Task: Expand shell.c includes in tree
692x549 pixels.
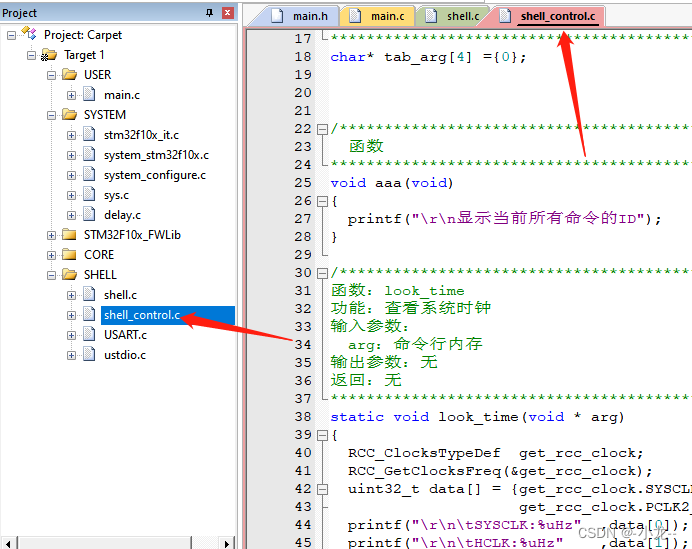Action: click(71, 295)
